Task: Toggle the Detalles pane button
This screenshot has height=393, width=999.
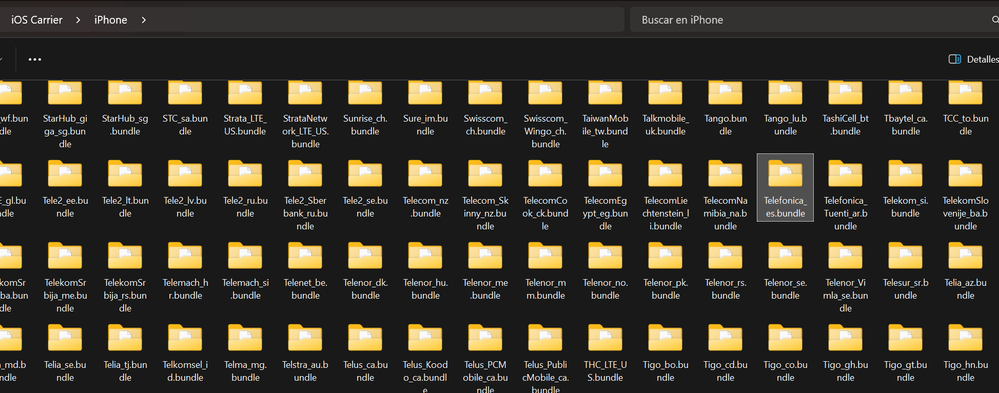Action: [973, 59]
